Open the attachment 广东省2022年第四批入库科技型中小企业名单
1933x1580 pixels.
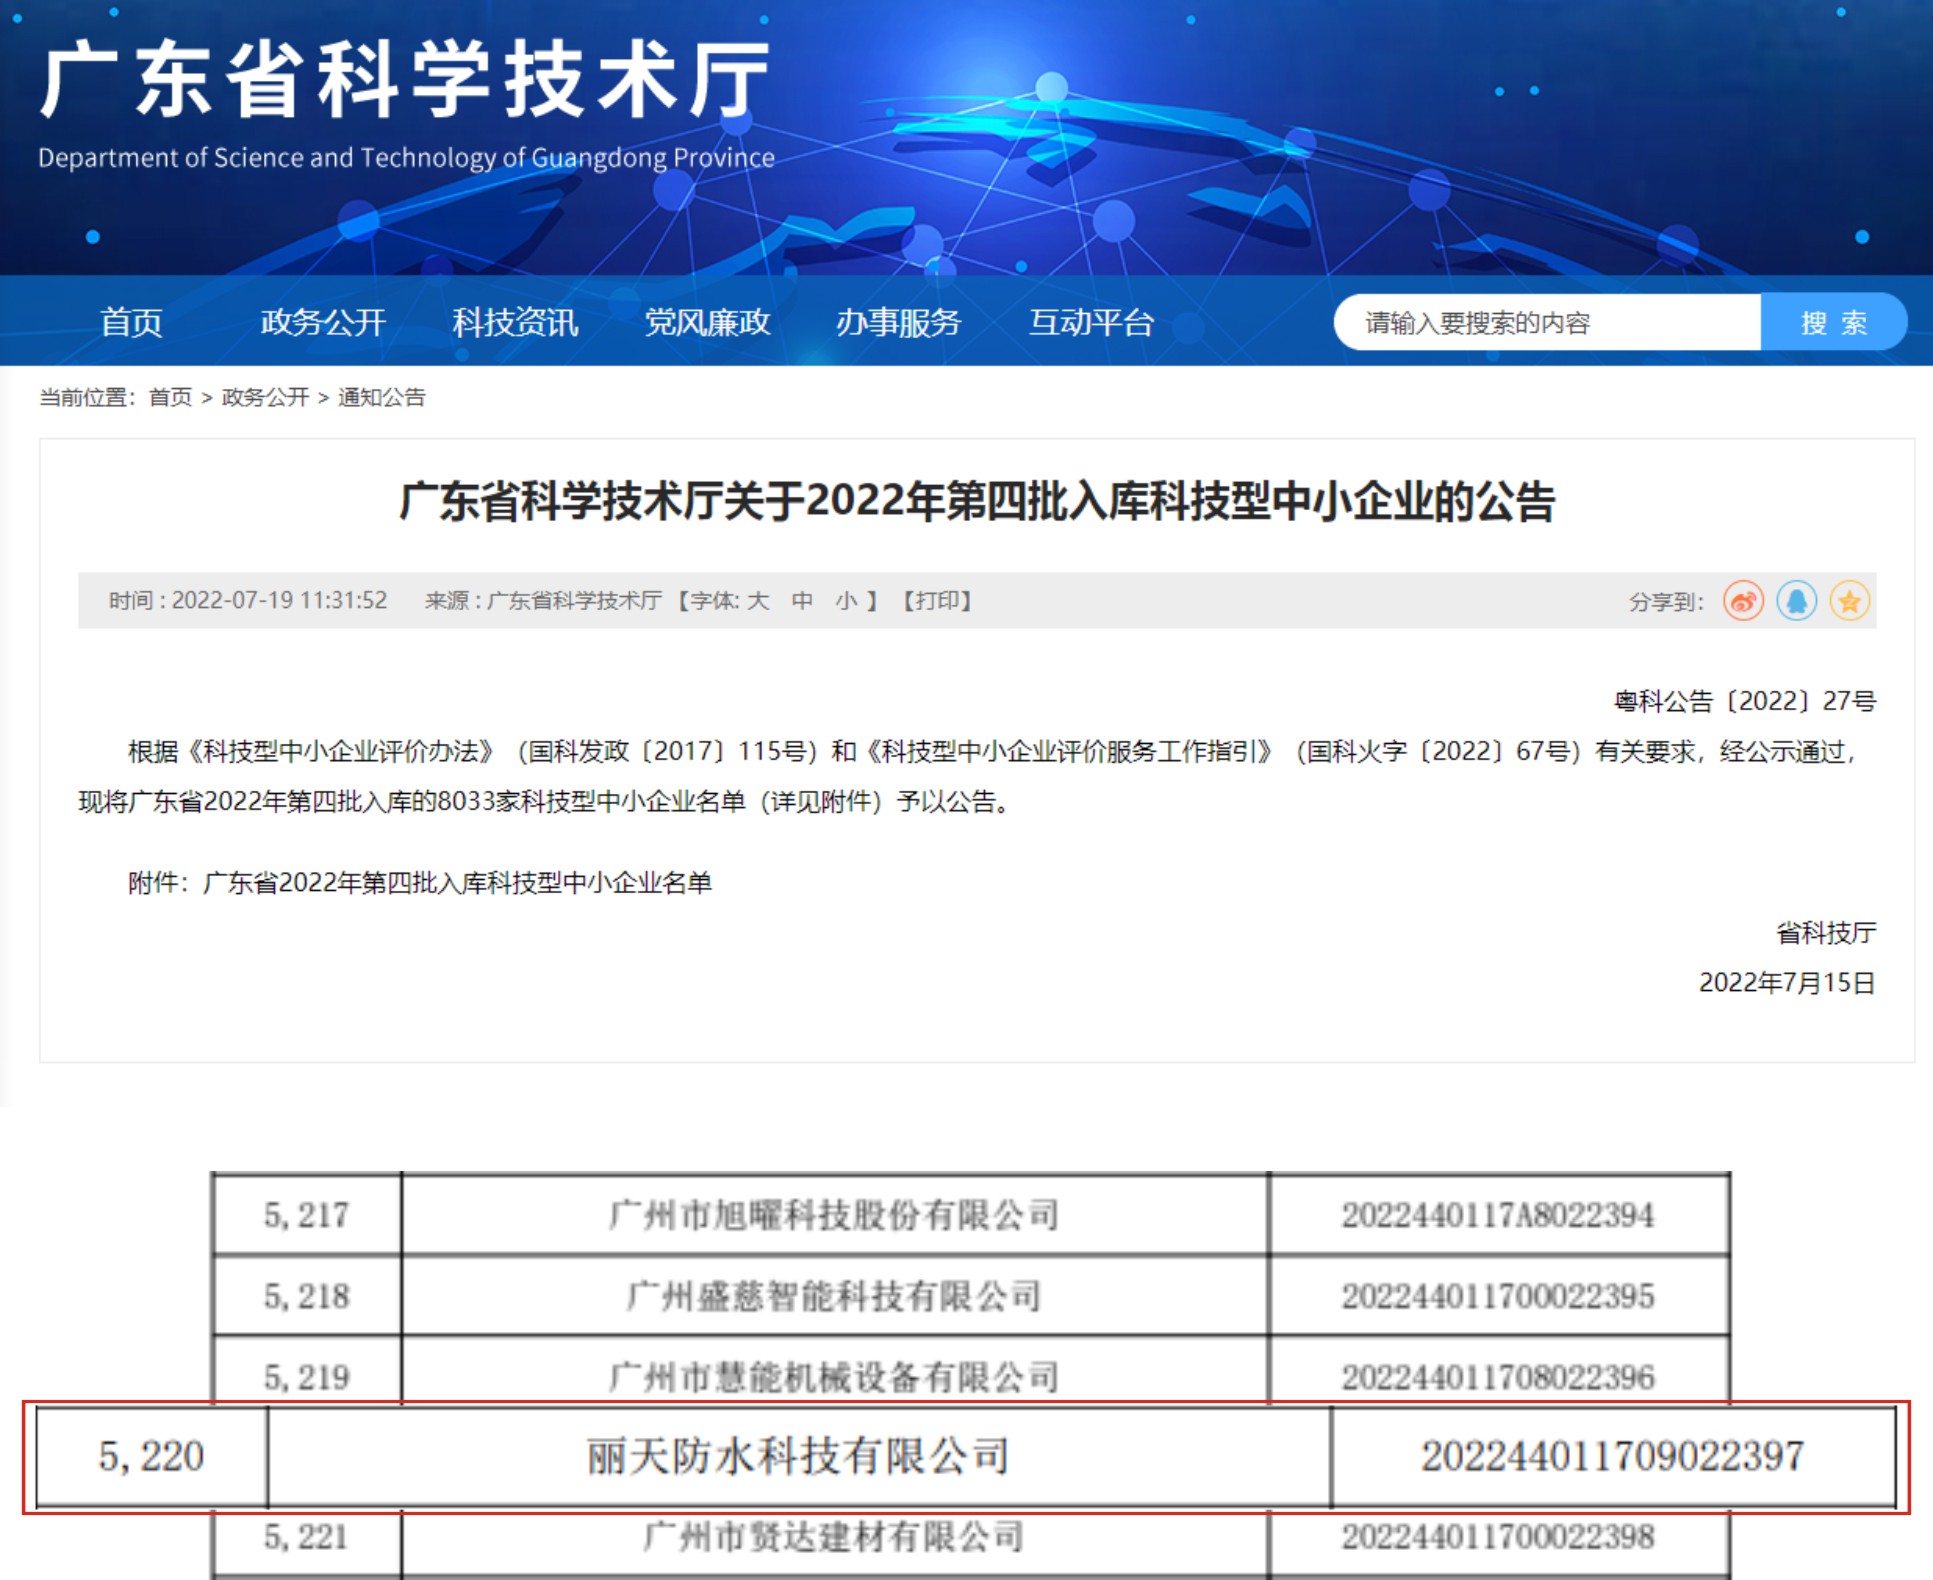[x=457, y=883]
